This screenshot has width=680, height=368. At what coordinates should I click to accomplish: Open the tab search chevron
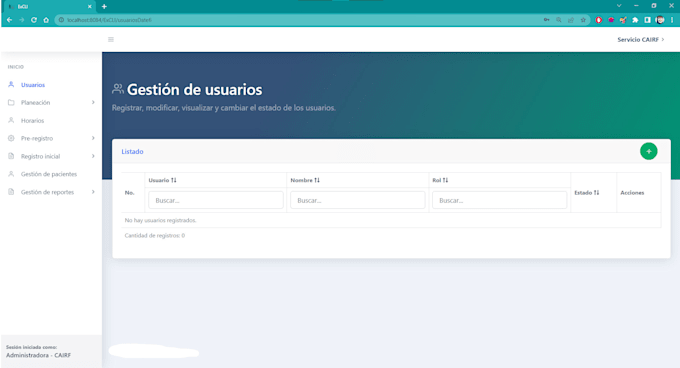(x=619, y=6)
